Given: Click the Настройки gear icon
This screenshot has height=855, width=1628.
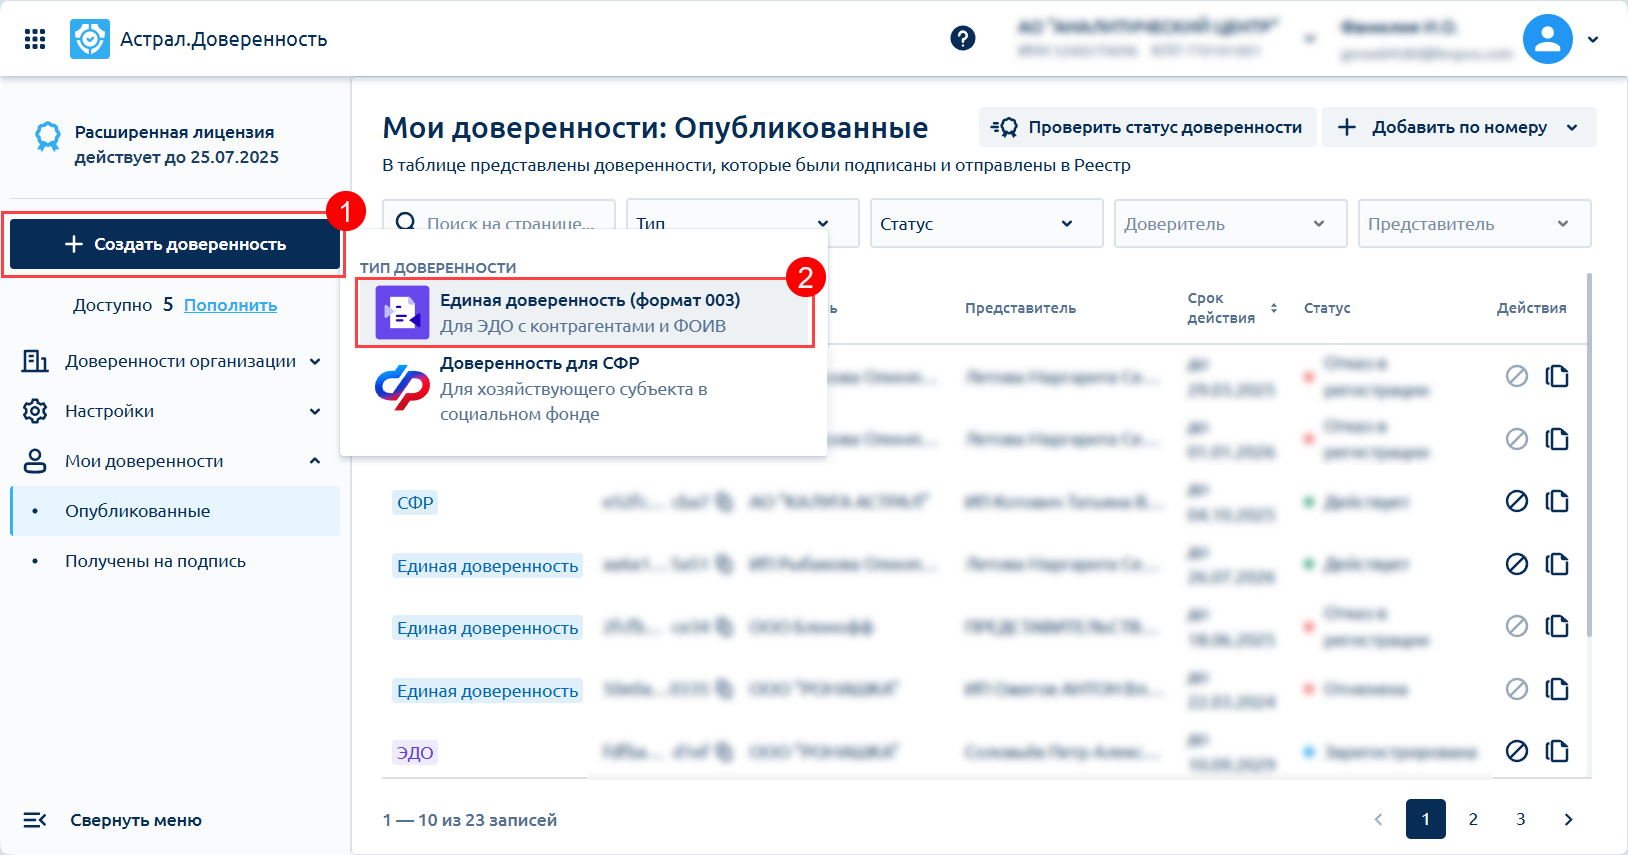Looking at the screenshot, I should (x=35, y=411).
